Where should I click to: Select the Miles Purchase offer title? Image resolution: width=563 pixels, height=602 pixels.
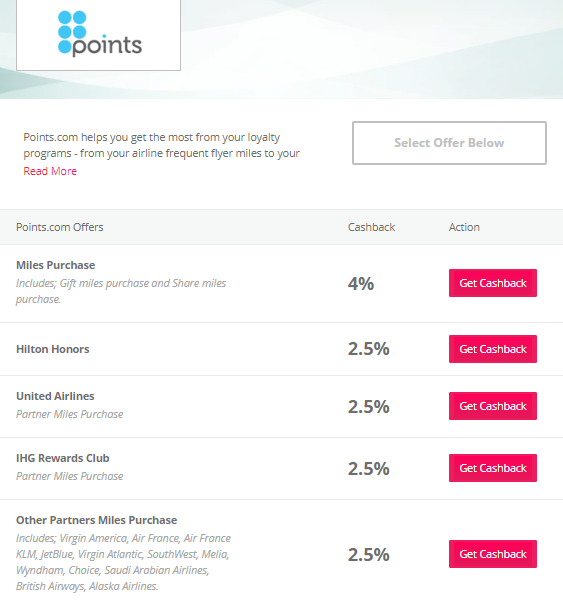point(56,265)
